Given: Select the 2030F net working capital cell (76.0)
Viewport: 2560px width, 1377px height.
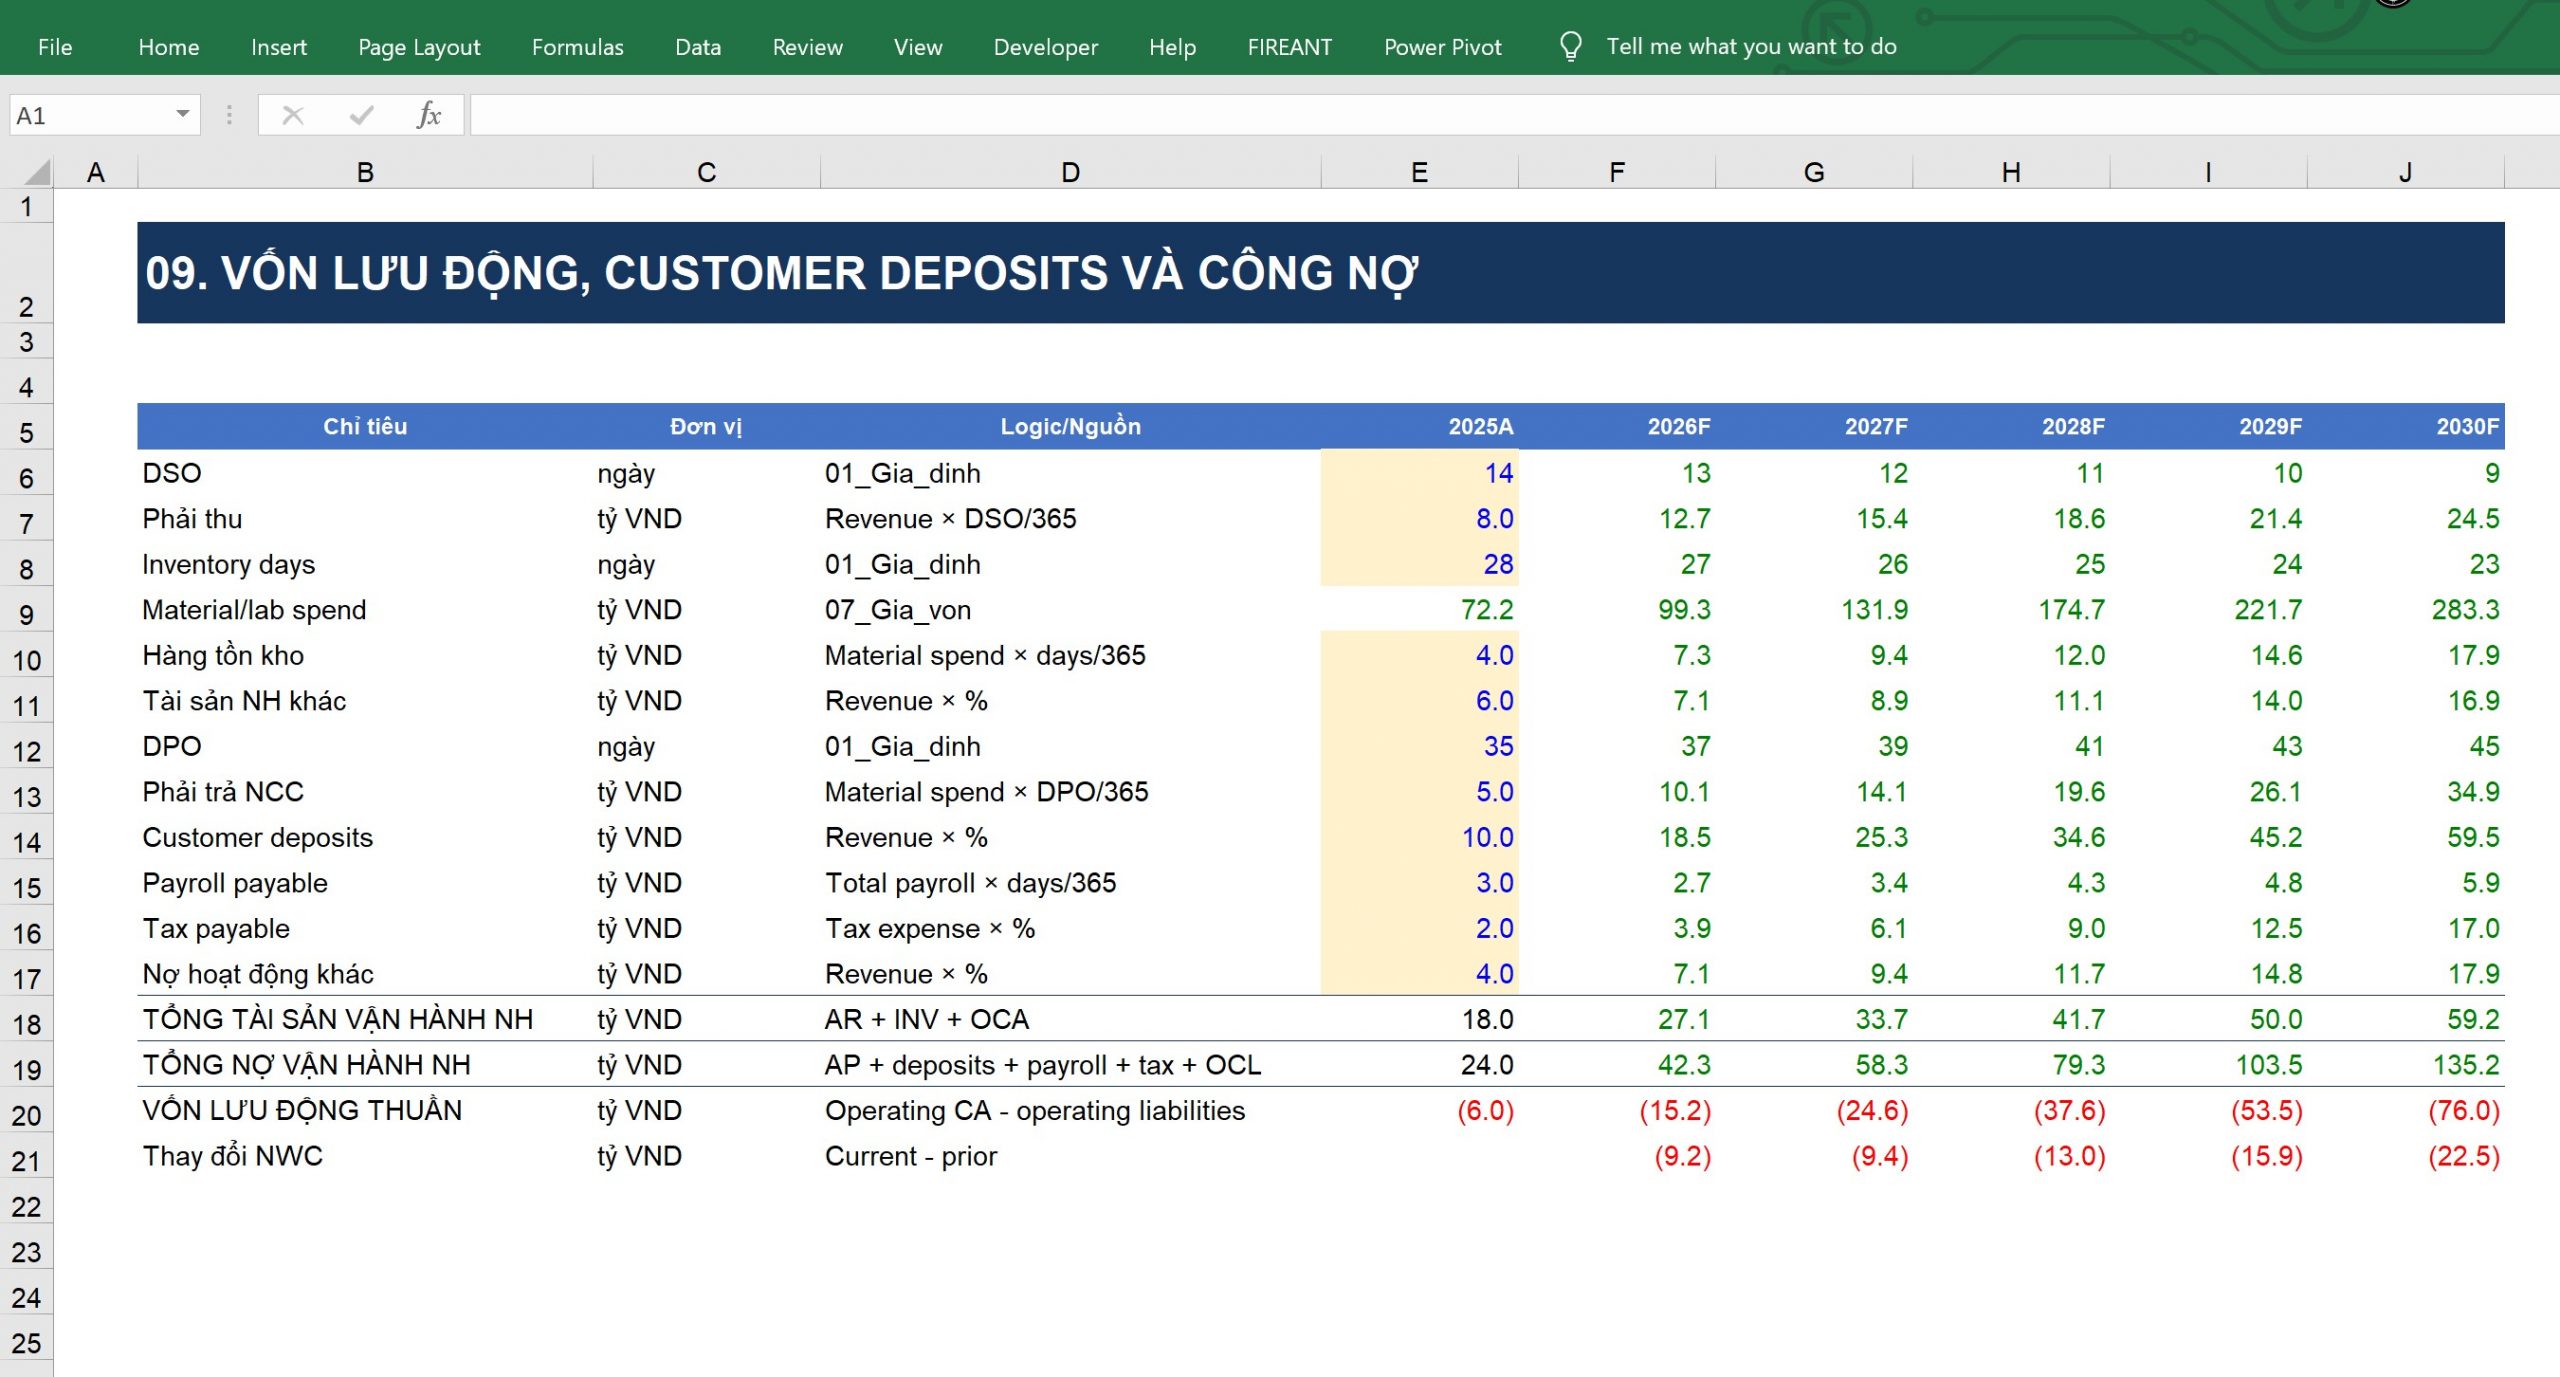Looking at the screenshot, I should click(2406, 1110).
